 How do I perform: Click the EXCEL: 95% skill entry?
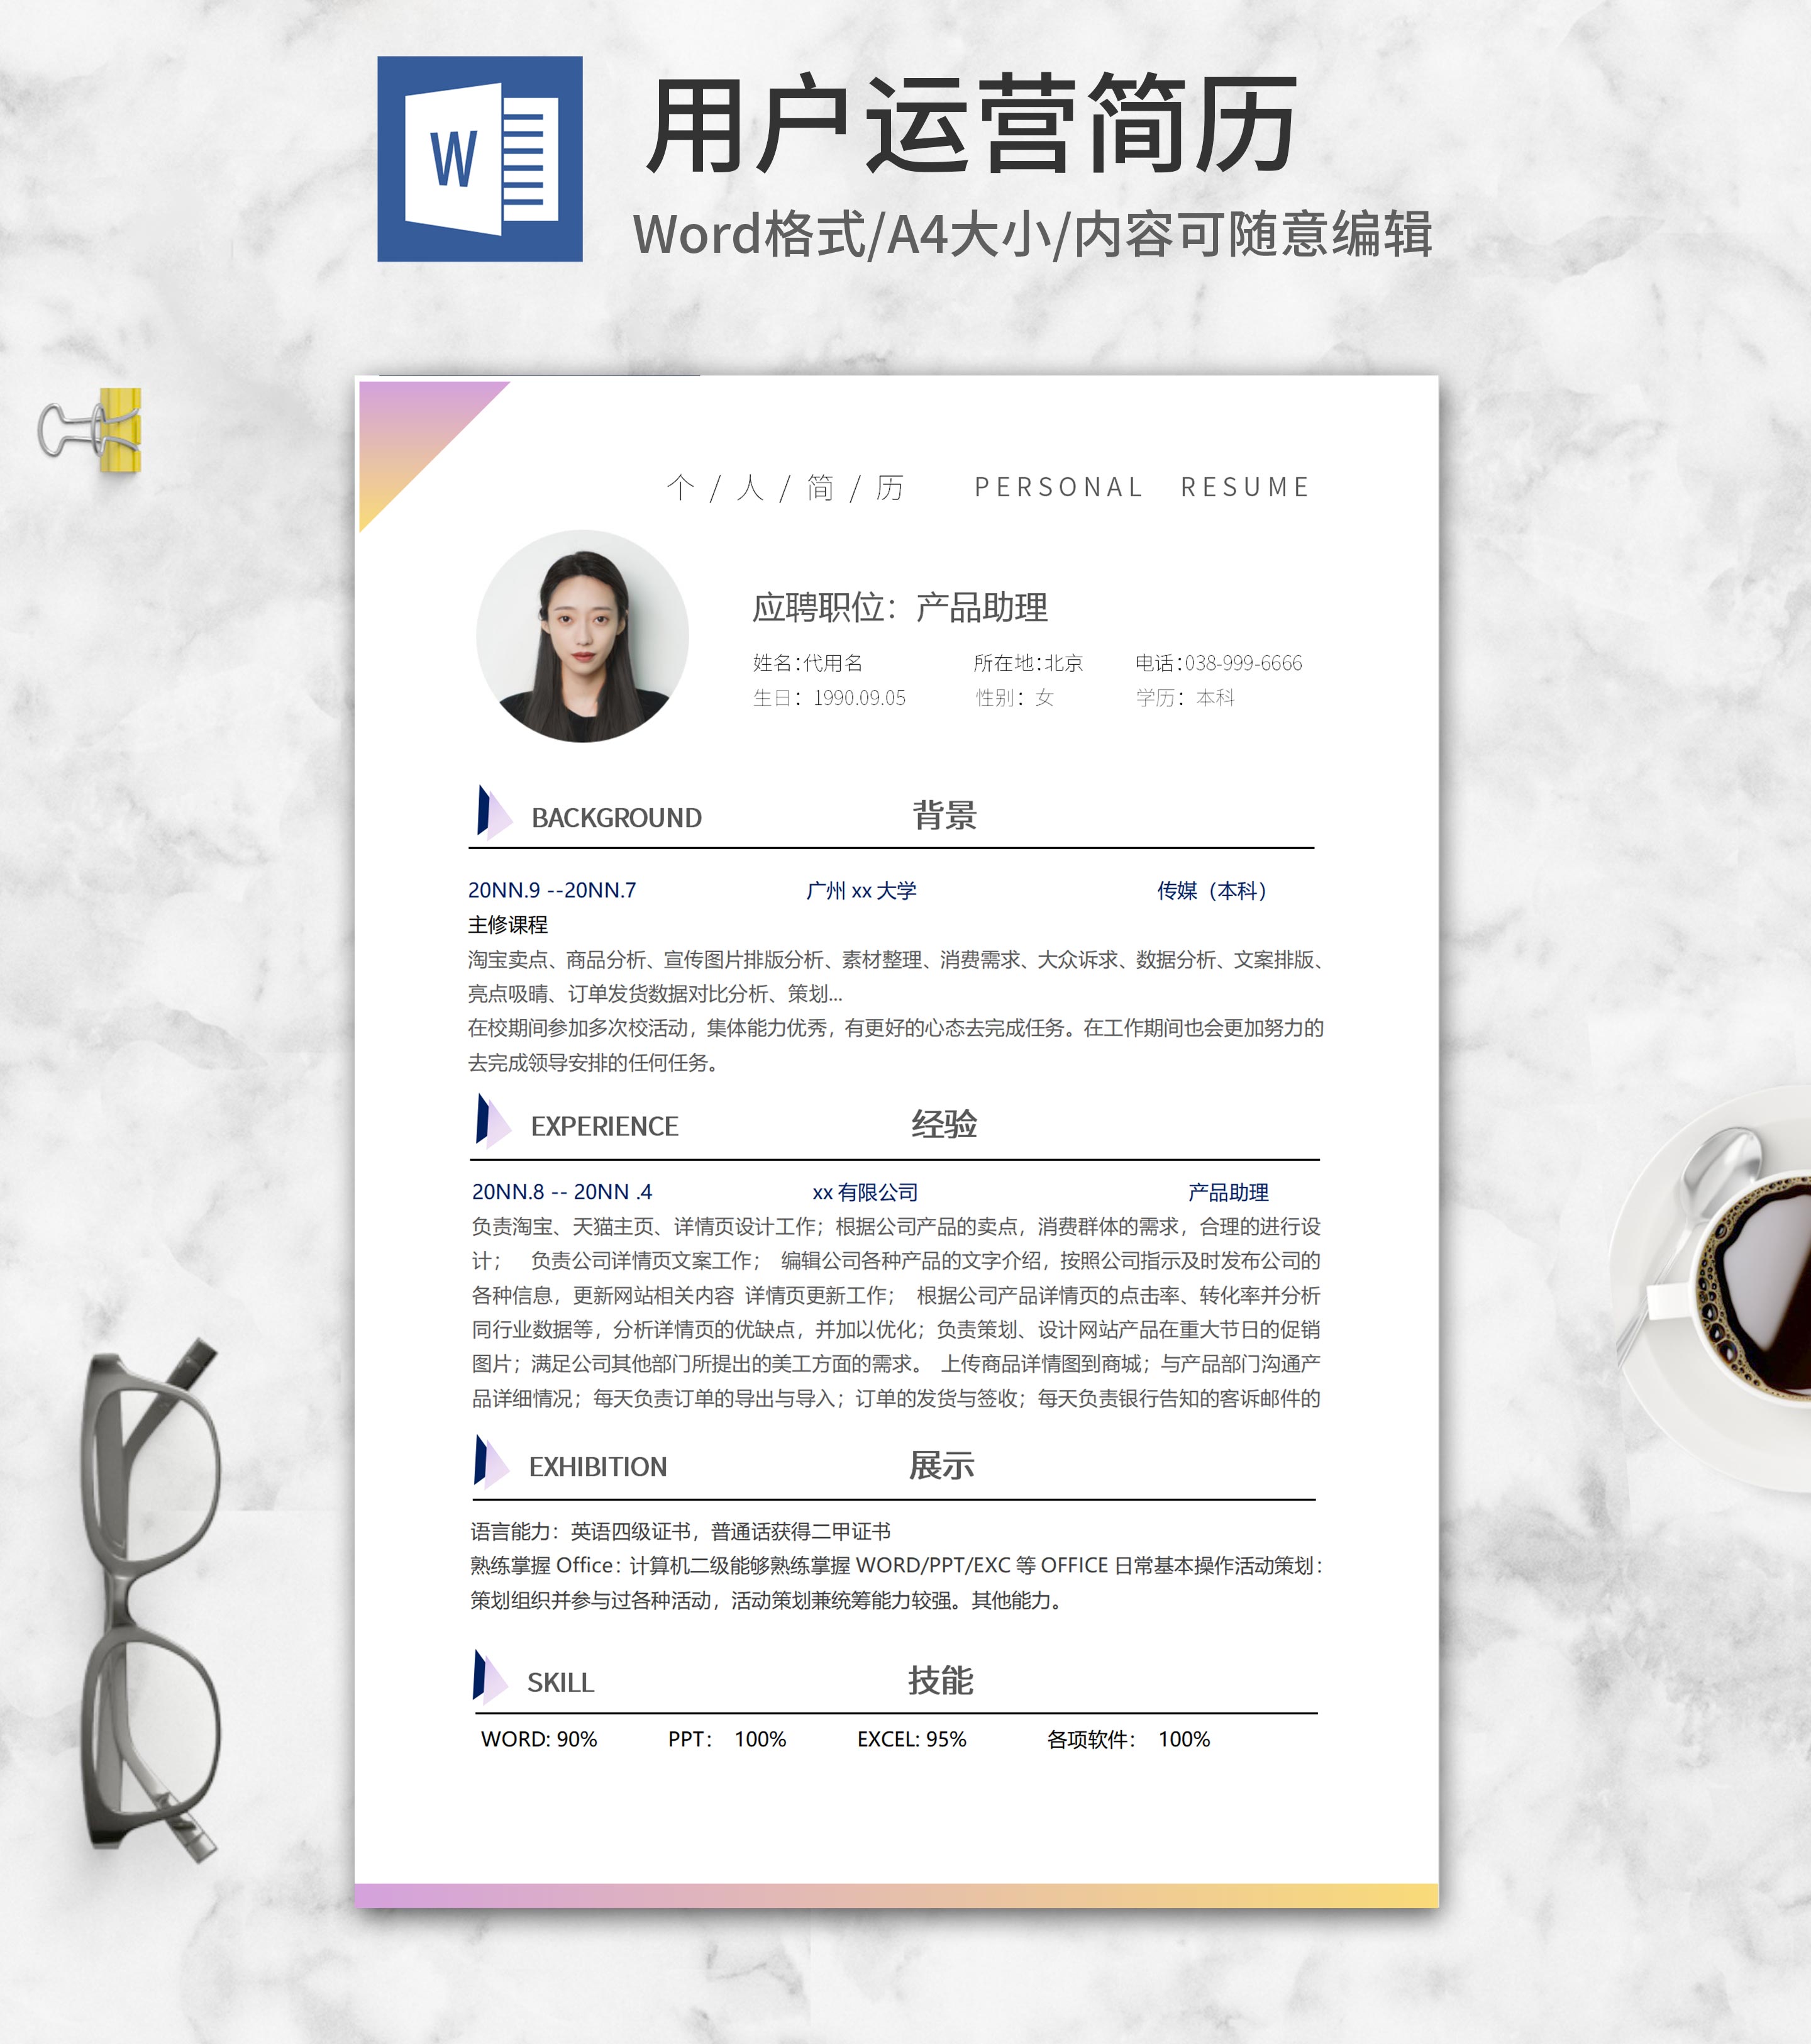click(911, 1739)
